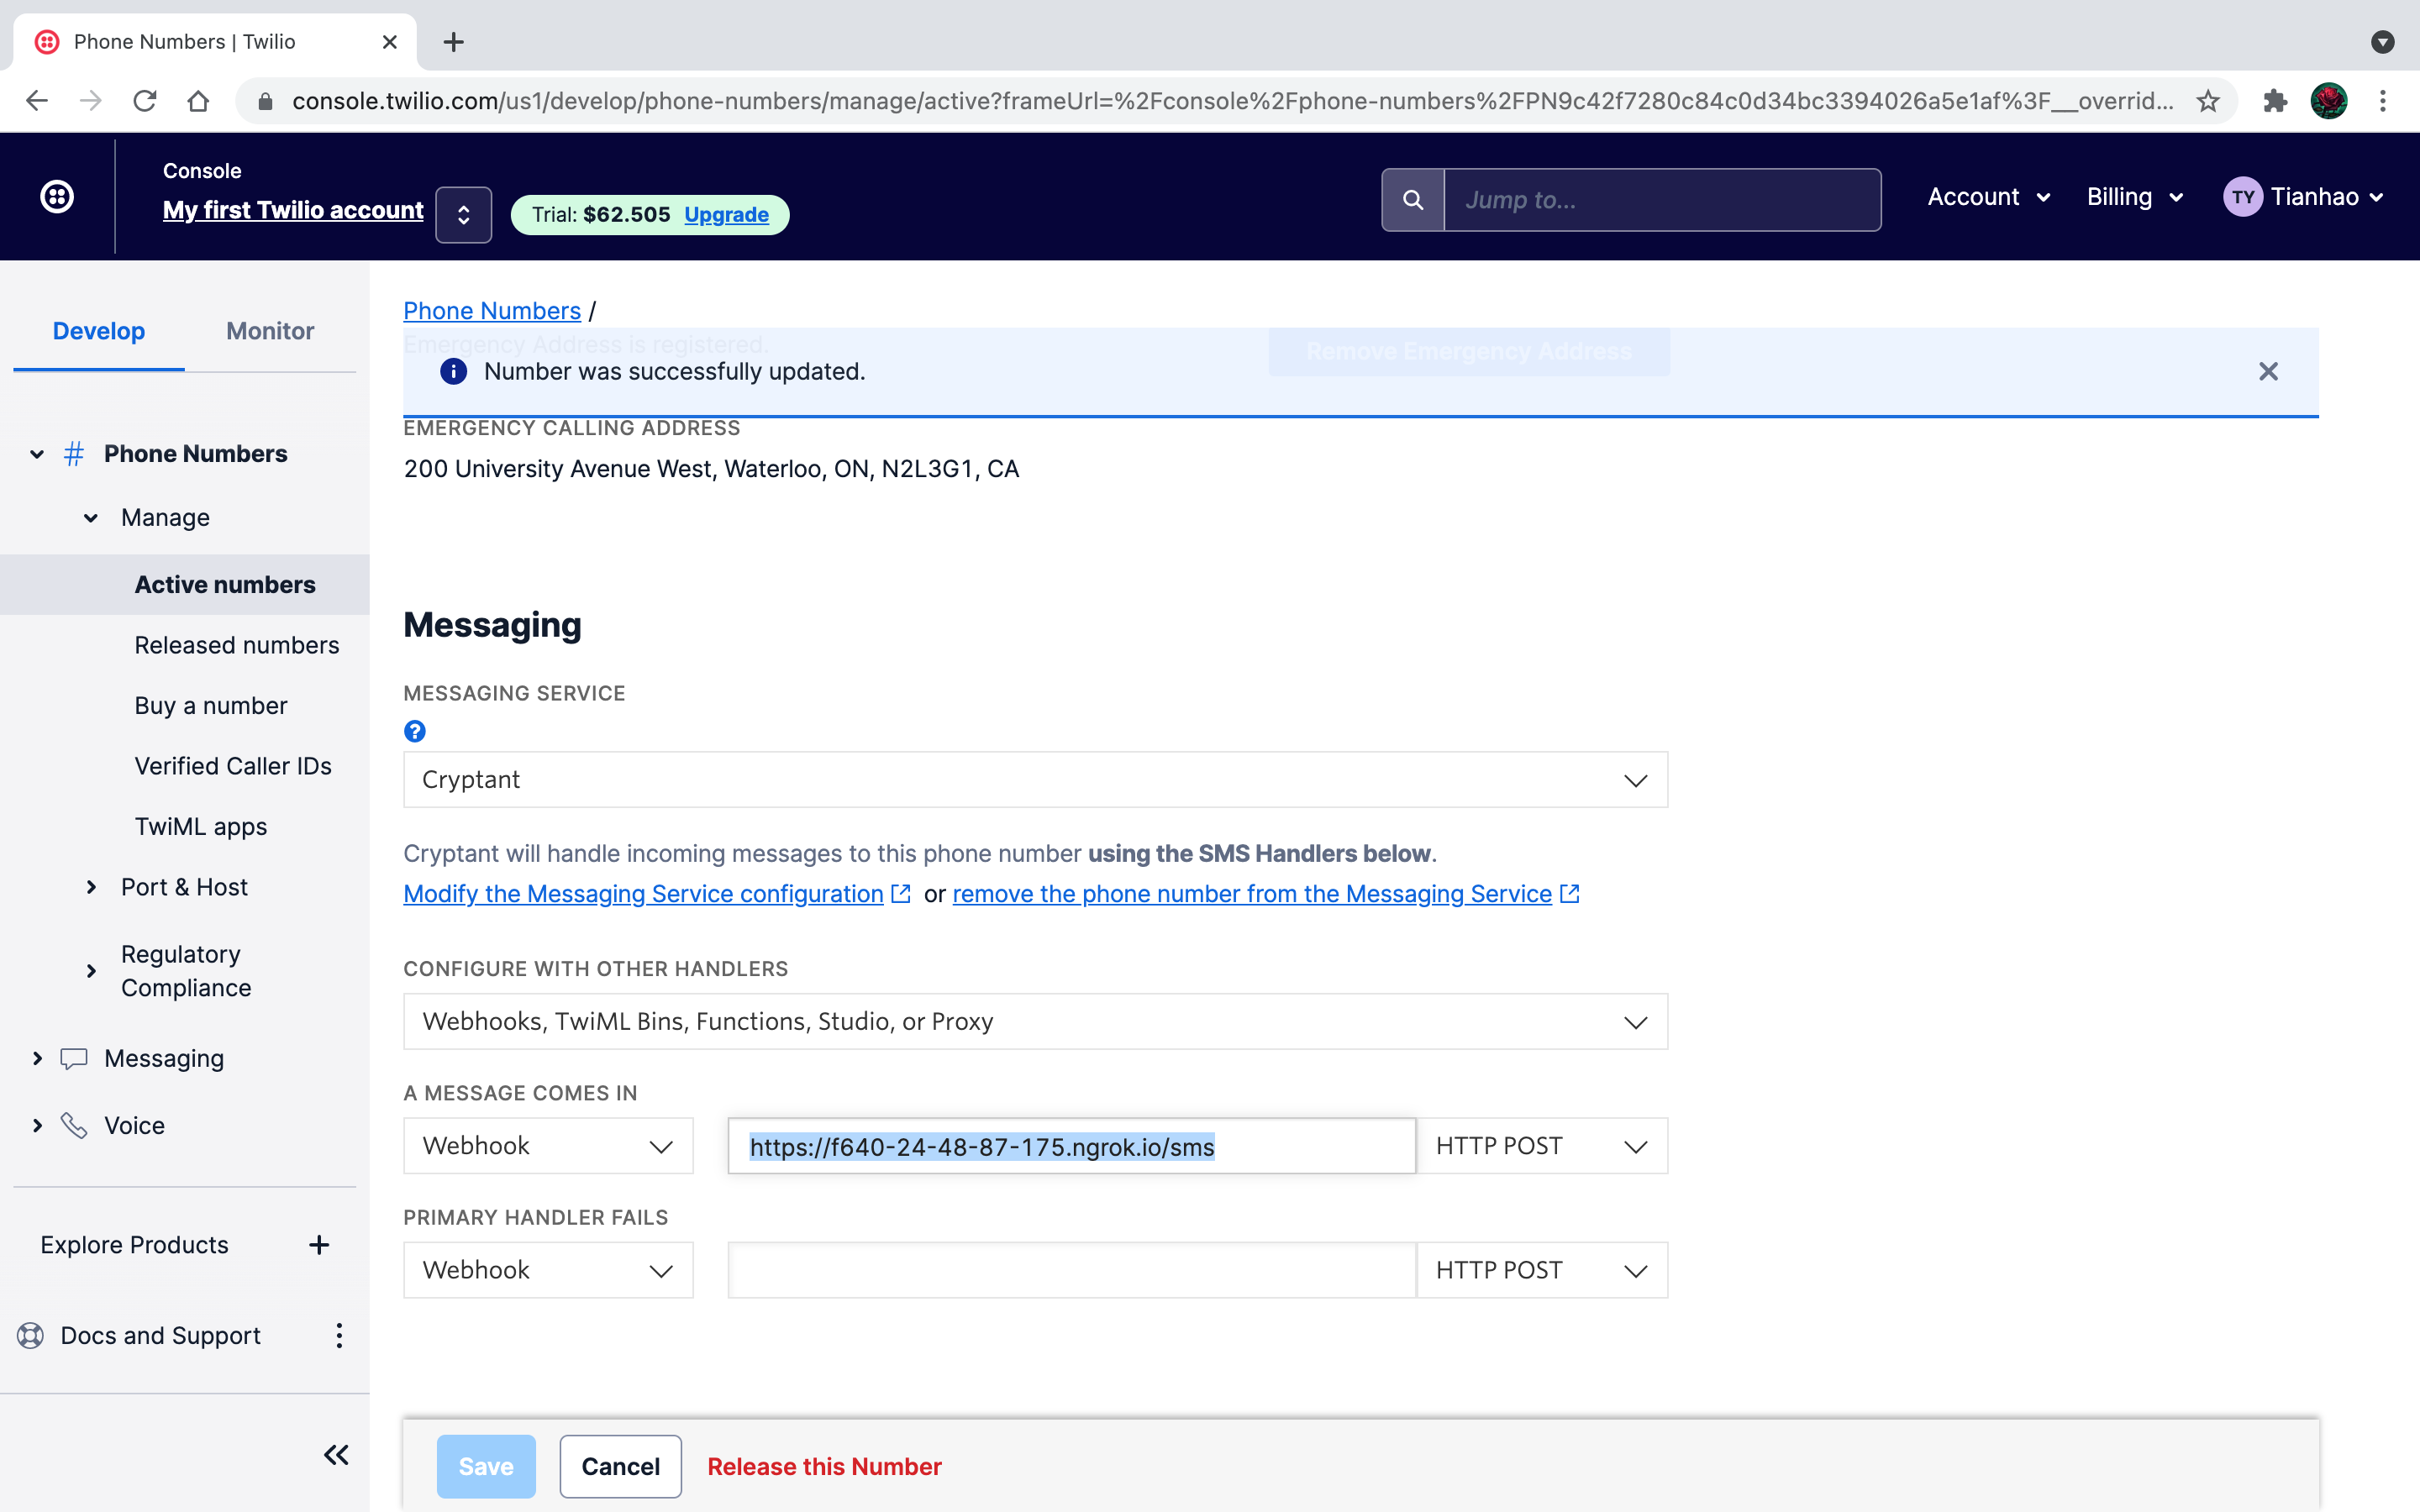The image size is (2420, 1512).
Task: Open Configure With Other Handlers dropdown
Action: click(x=1035, y=1022)
